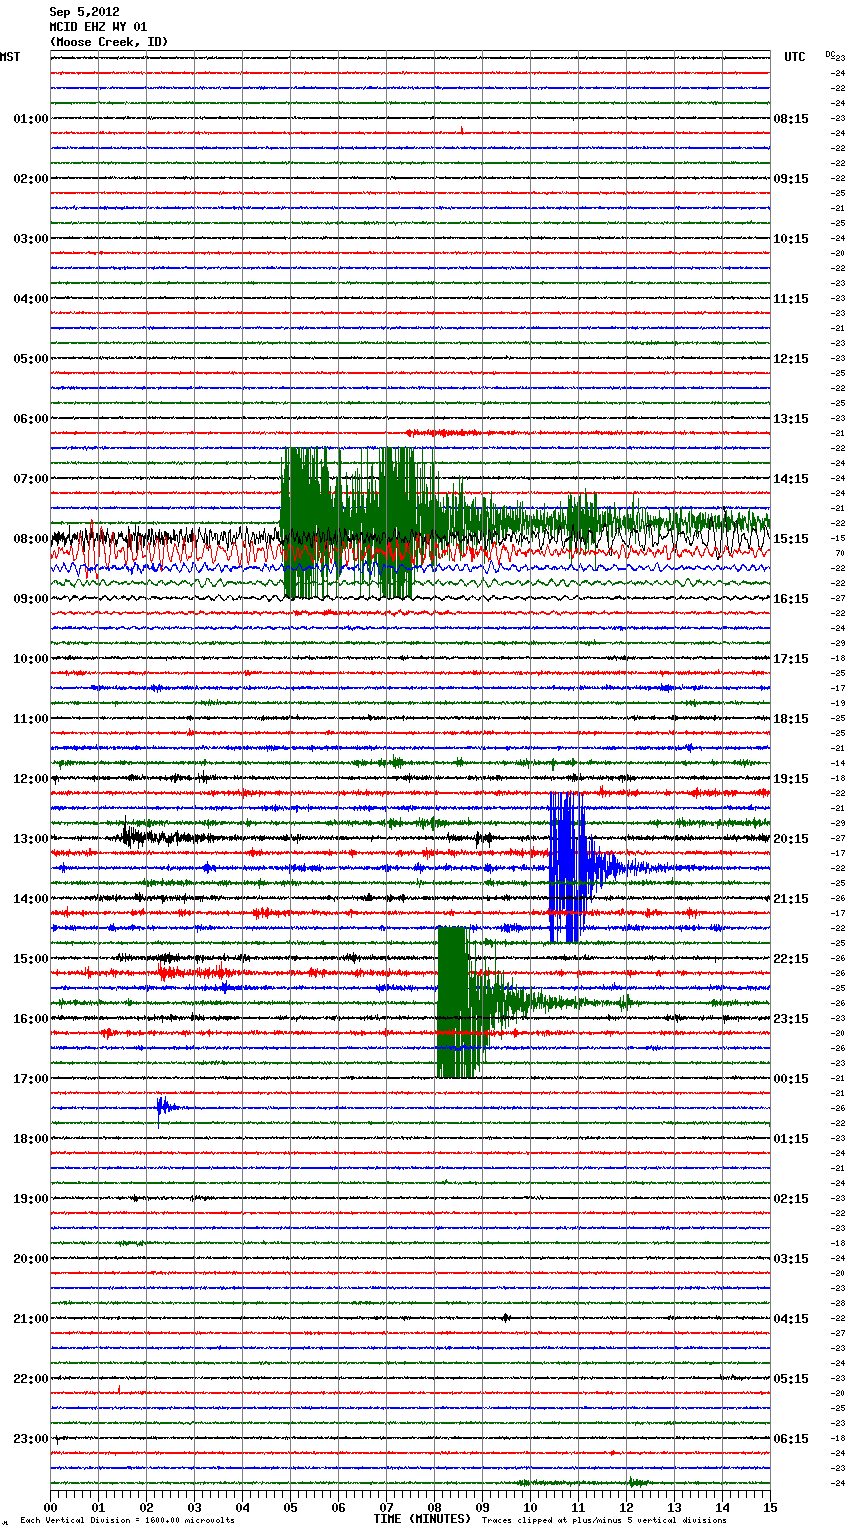
Task: Click the "TIME (MINUTES)" axis title
Action: click(422, 1519)
